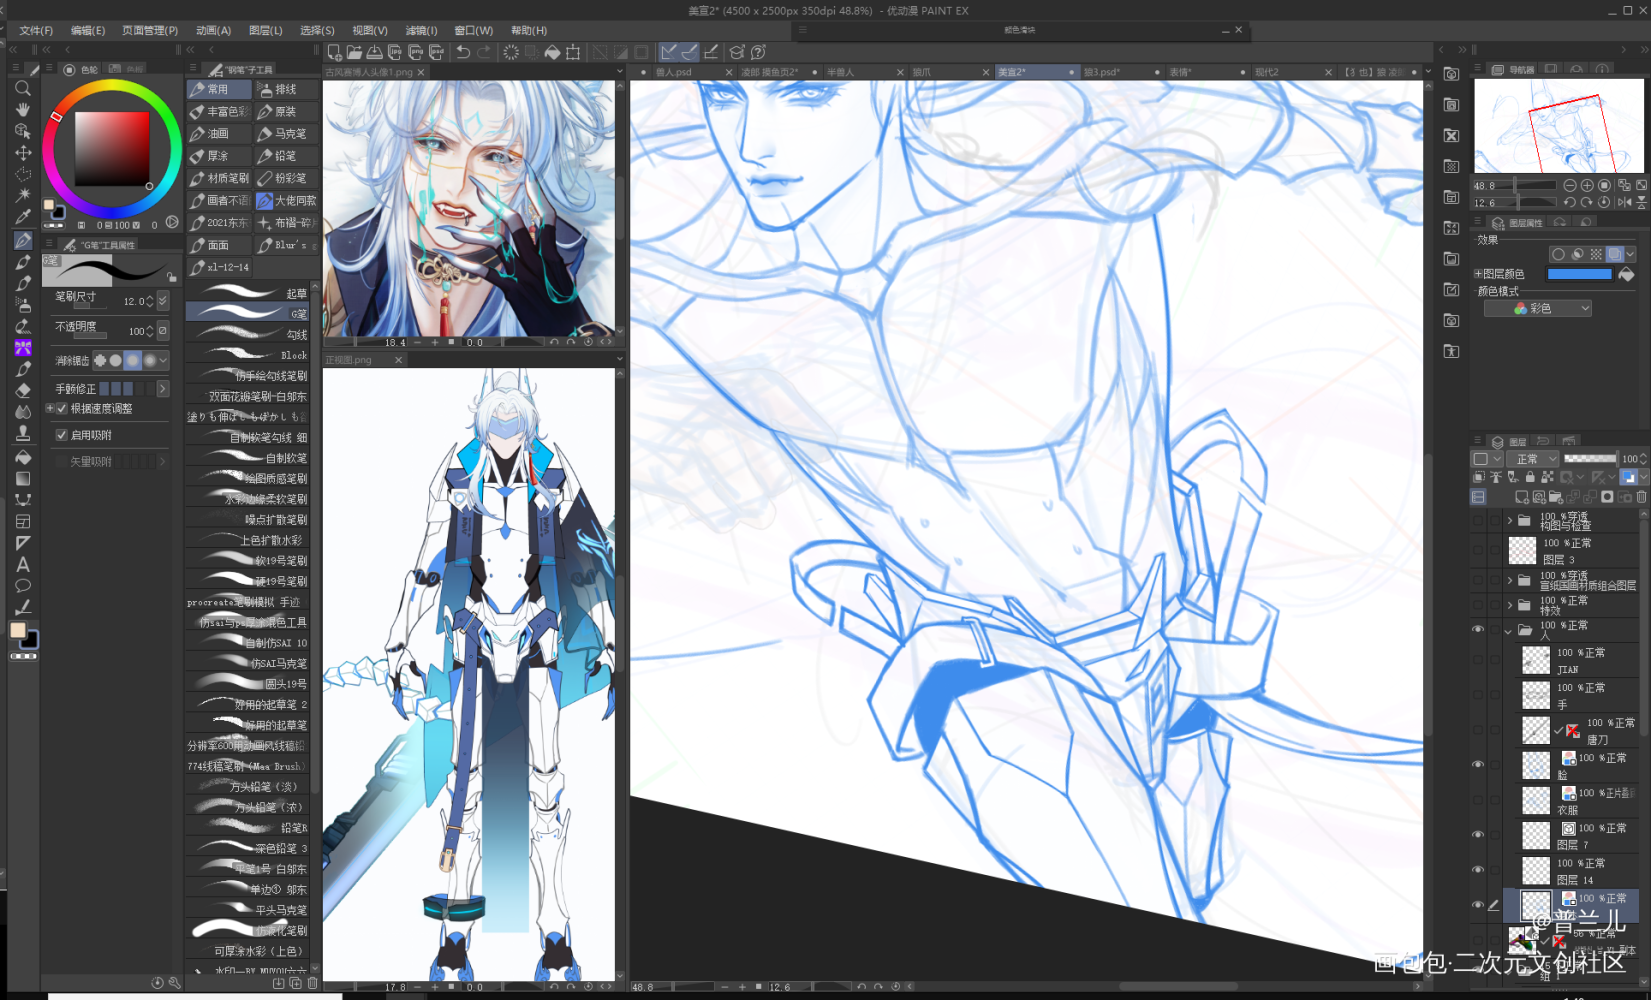1651x1000 pixels.
Task: Toggle visibility of 图层 14 layer
Action: coord(1478,870)
